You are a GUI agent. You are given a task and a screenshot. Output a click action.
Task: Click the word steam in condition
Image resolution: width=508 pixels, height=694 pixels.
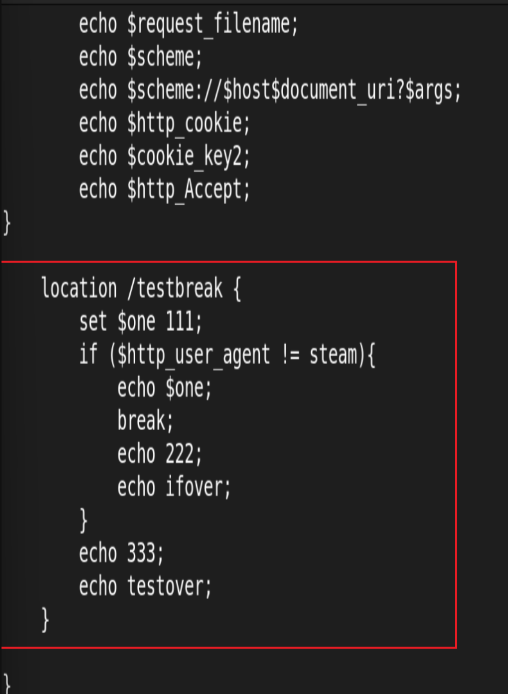(x=333, y=355)
